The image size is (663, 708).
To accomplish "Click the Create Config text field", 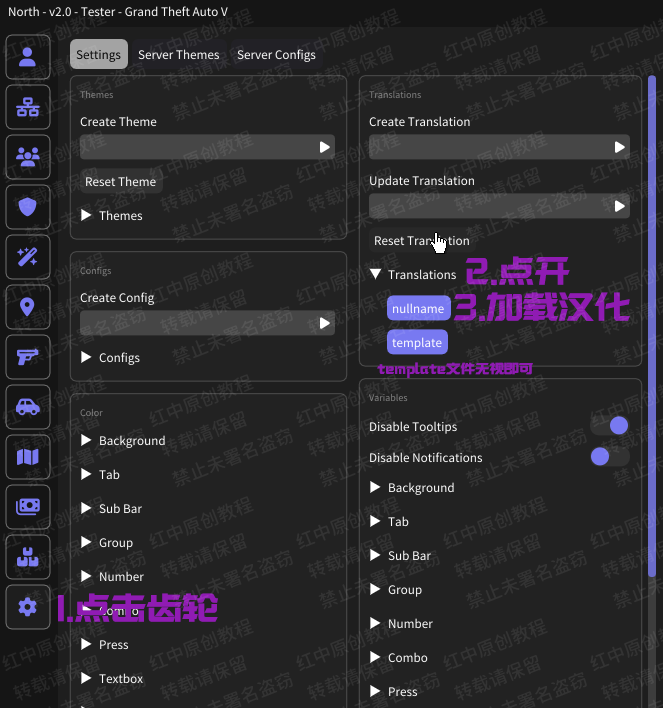I will tap(197, 323).
